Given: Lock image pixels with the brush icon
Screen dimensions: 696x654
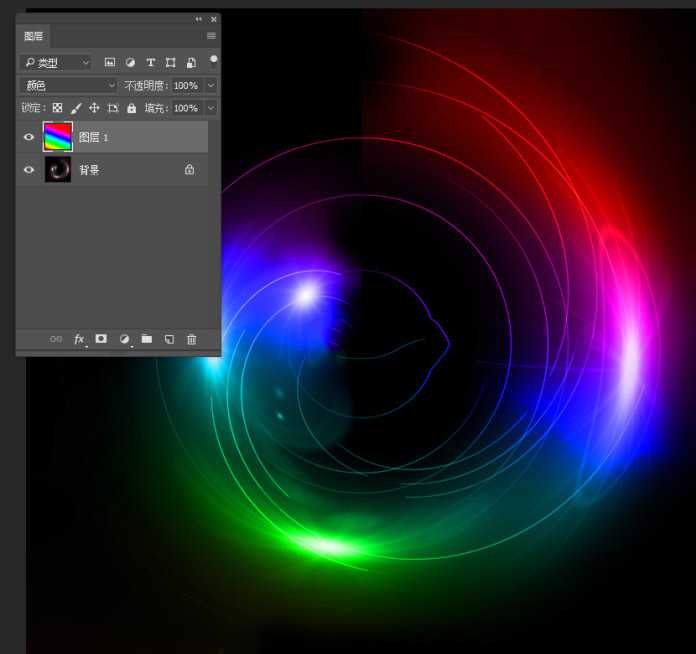Looking at the screenshot, I should 76,108.
